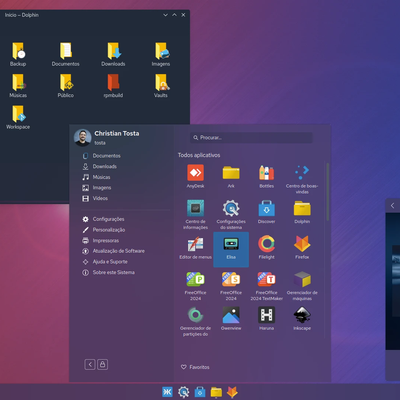Open Centro de informações

(195, 214)
